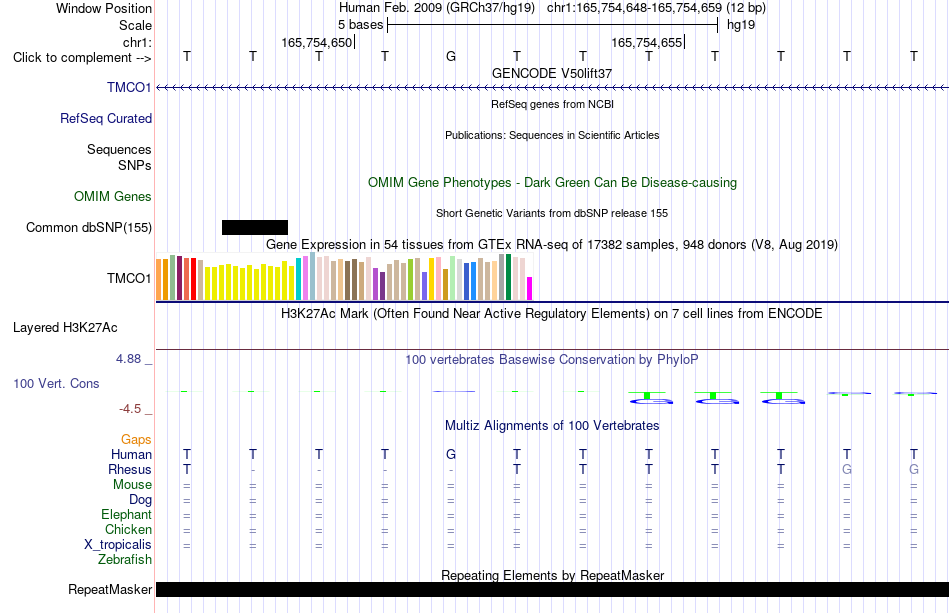Viewport: 950px width, 613px height.
Task: Click the RepeatMasker track label
Action: click(110, 589)
